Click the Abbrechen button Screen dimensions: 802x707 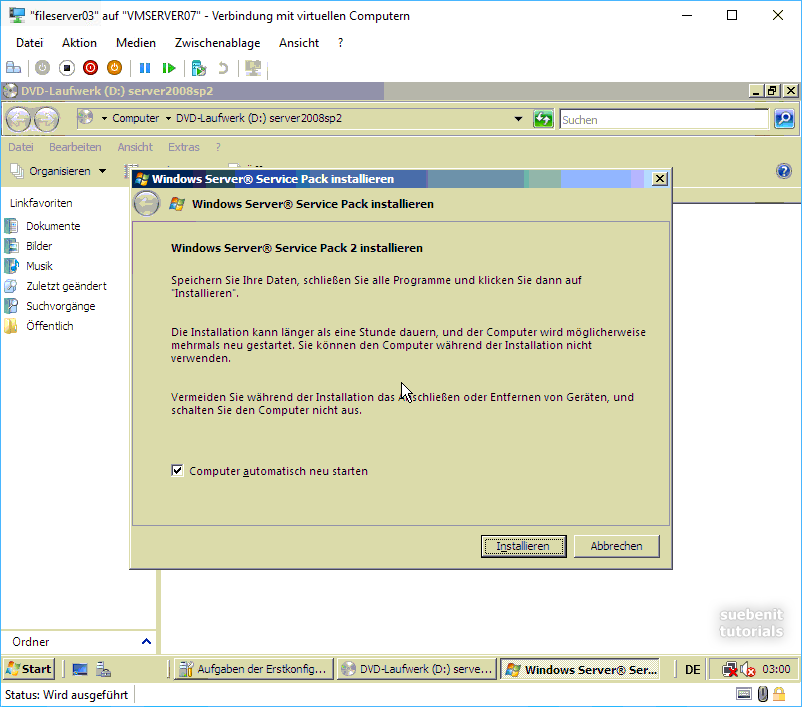click(616, 546)
